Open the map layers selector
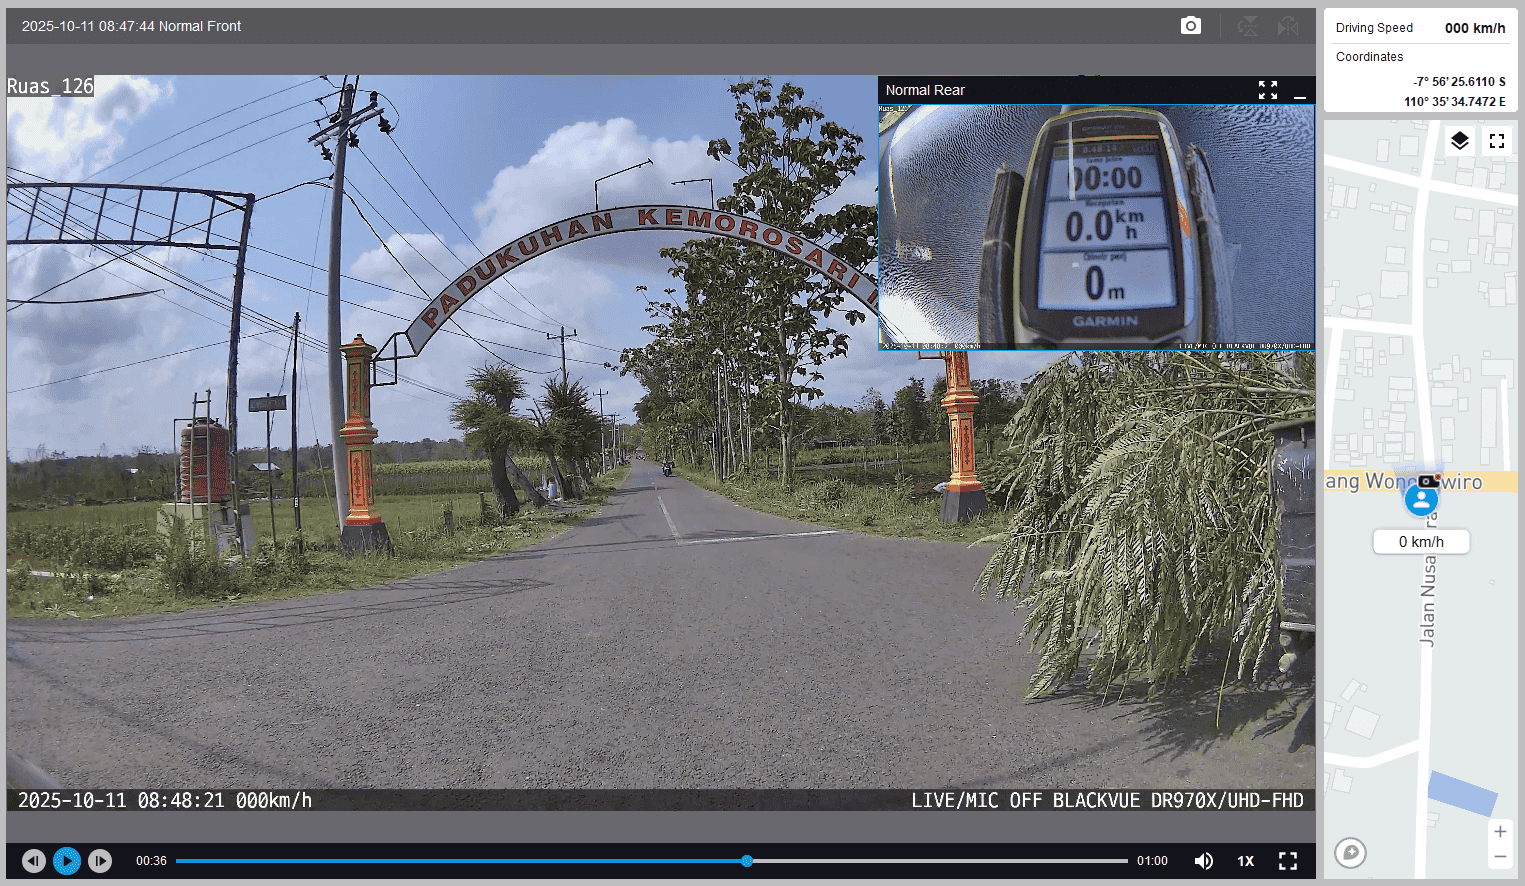The image size is (1525, 886). pyautogui.click(x=1460, y=141)
